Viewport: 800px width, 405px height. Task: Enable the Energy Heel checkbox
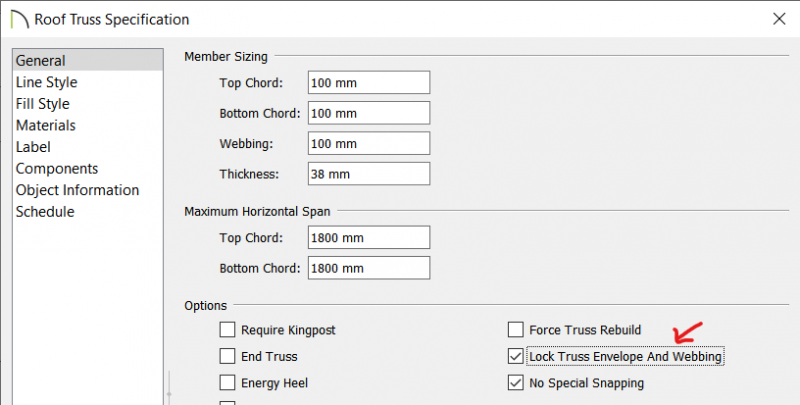(x=228, y=383)
